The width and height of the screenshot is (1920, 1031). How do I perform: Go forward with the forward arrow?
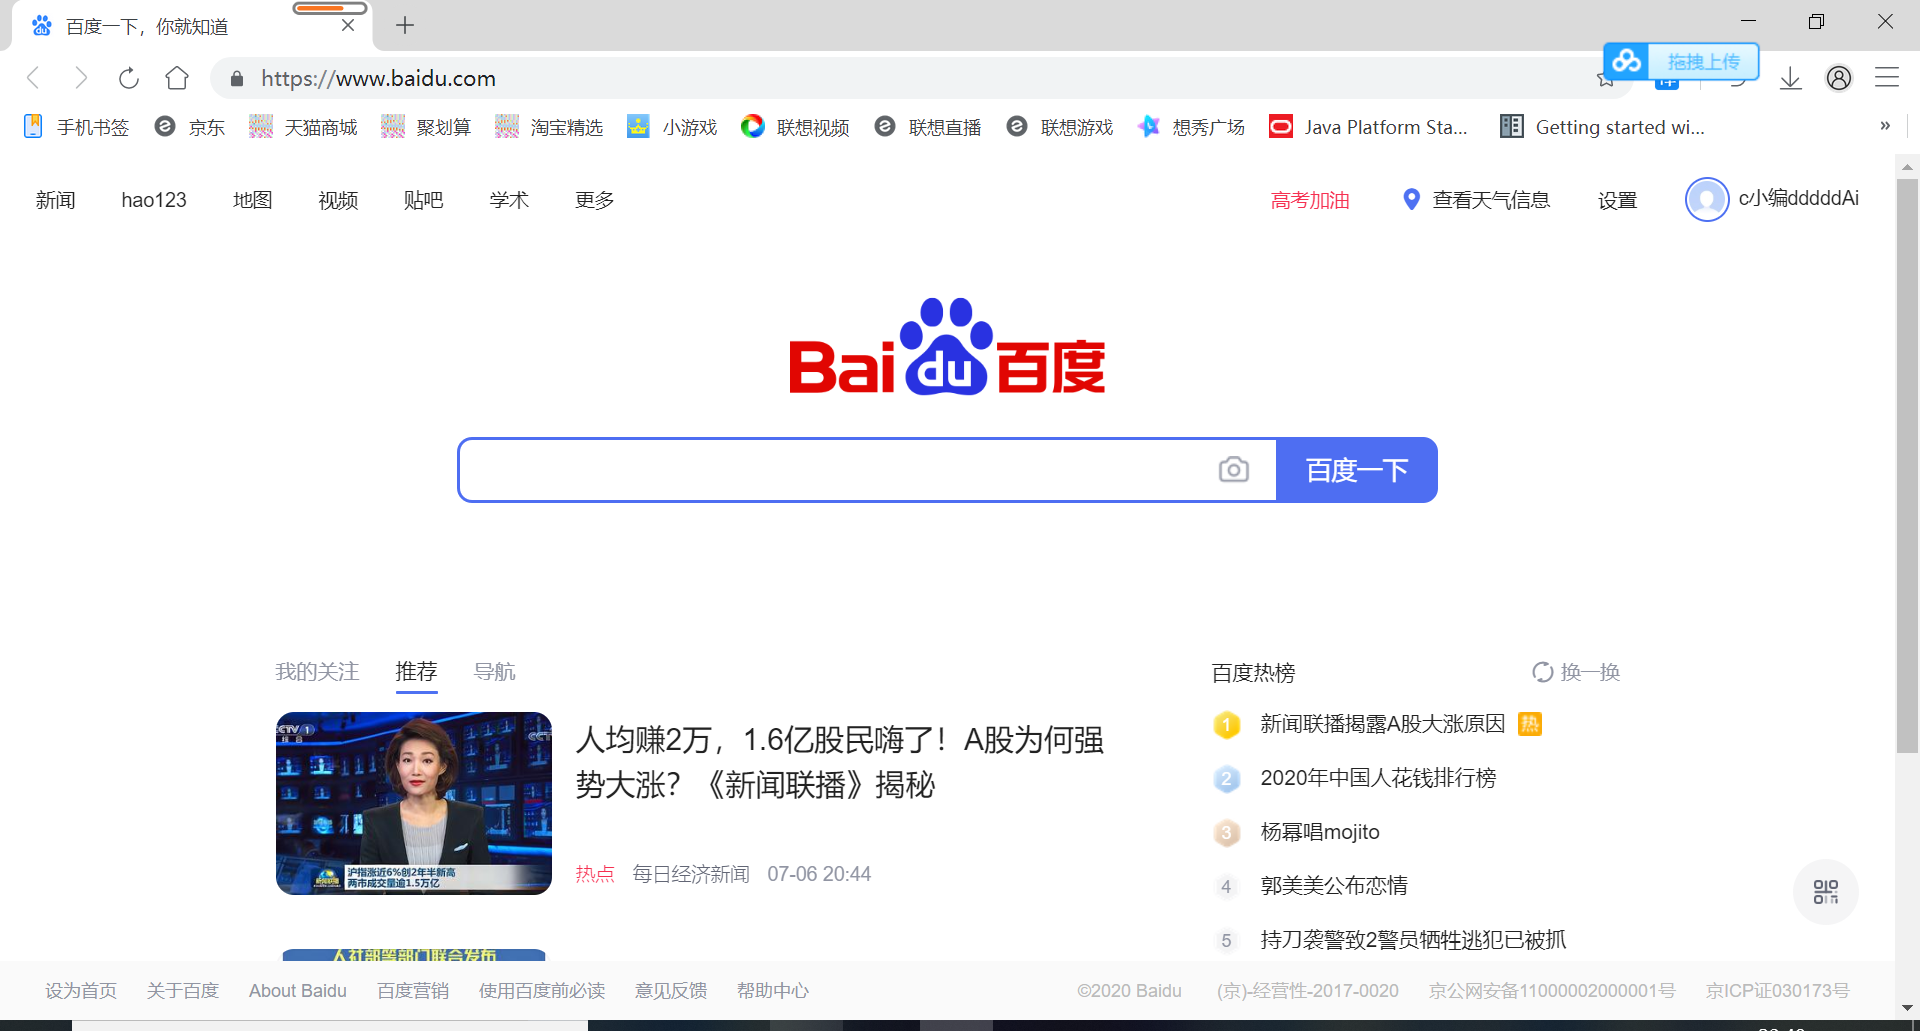81,78
